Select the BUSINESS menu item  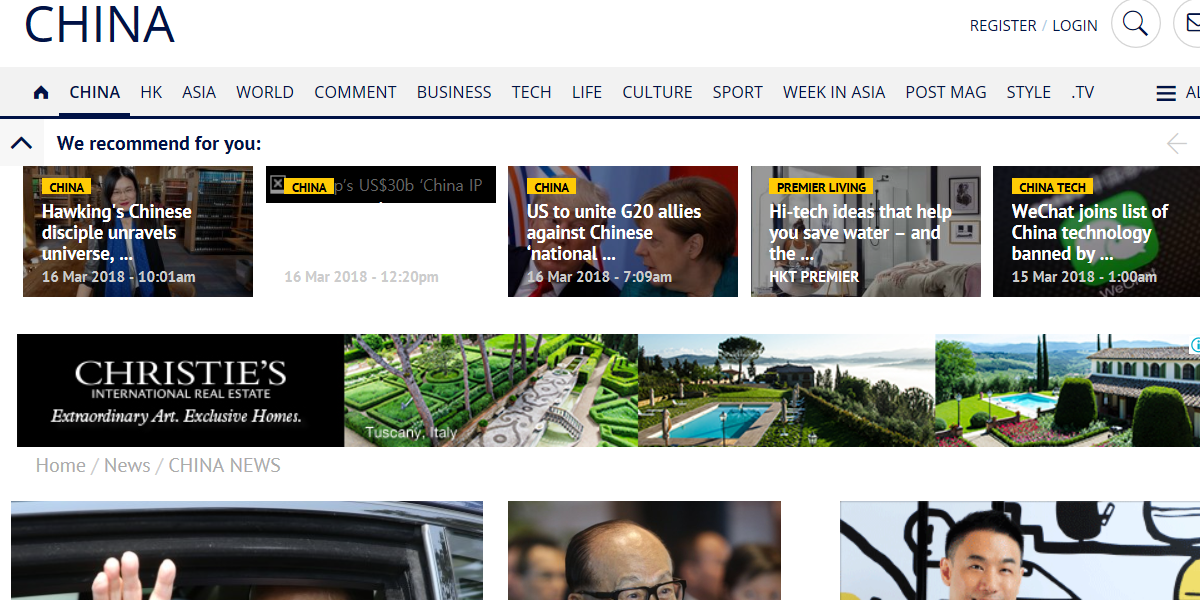pyautogui.click(x=454, y=92)
